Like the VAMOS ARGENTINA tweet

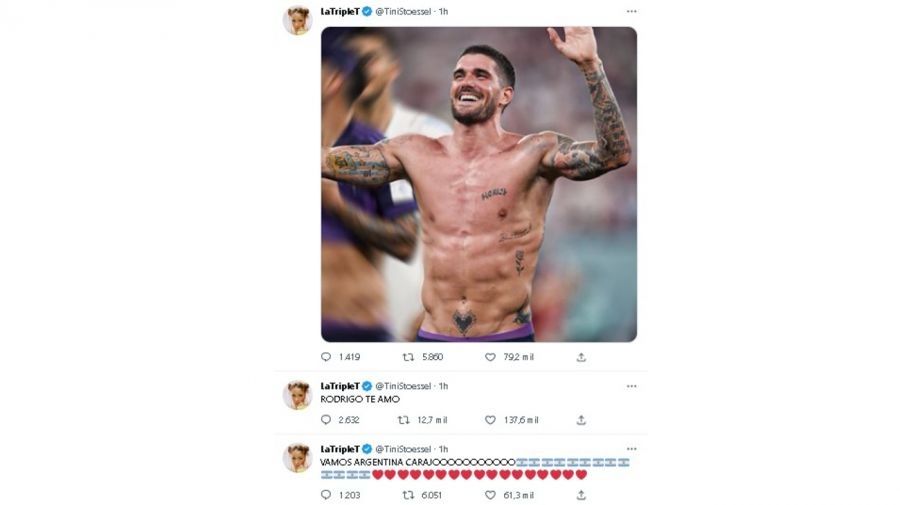coord(490,494)
